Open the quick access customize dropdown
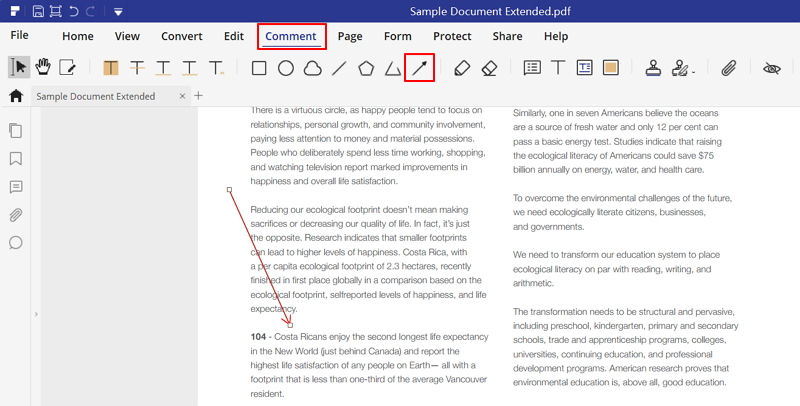The width and height of the screenshot is (800, 406). 118,12
